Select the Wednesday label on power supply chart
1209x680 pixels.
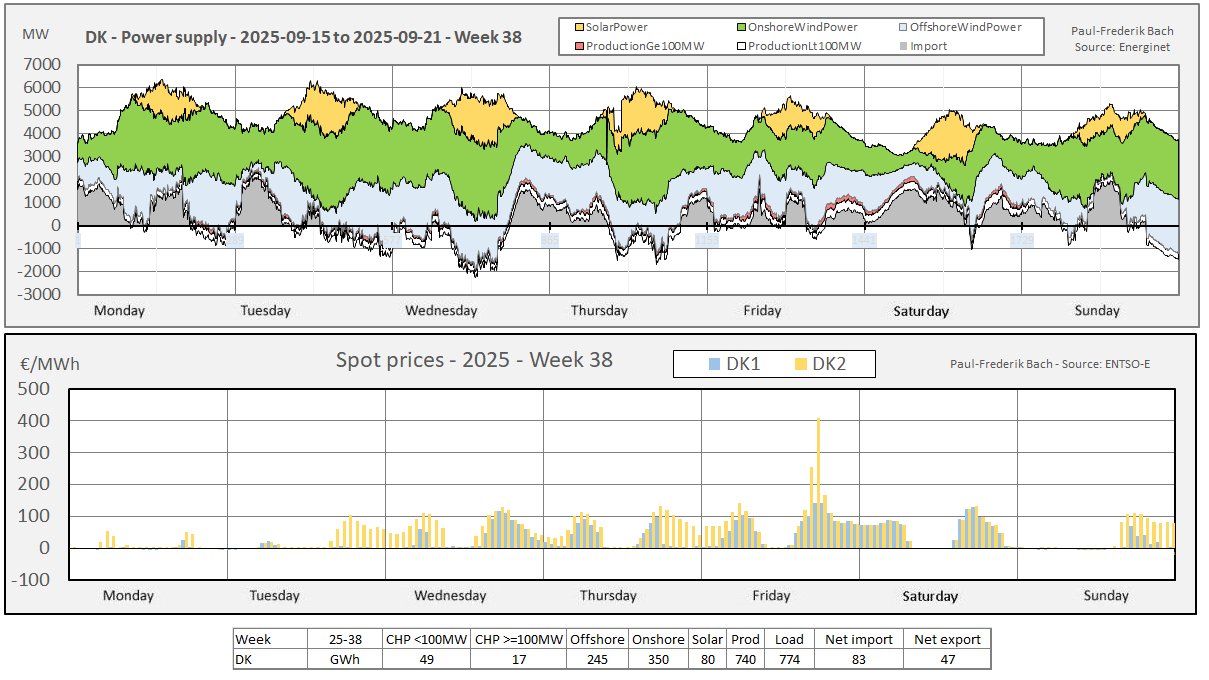tap(441, 310)
